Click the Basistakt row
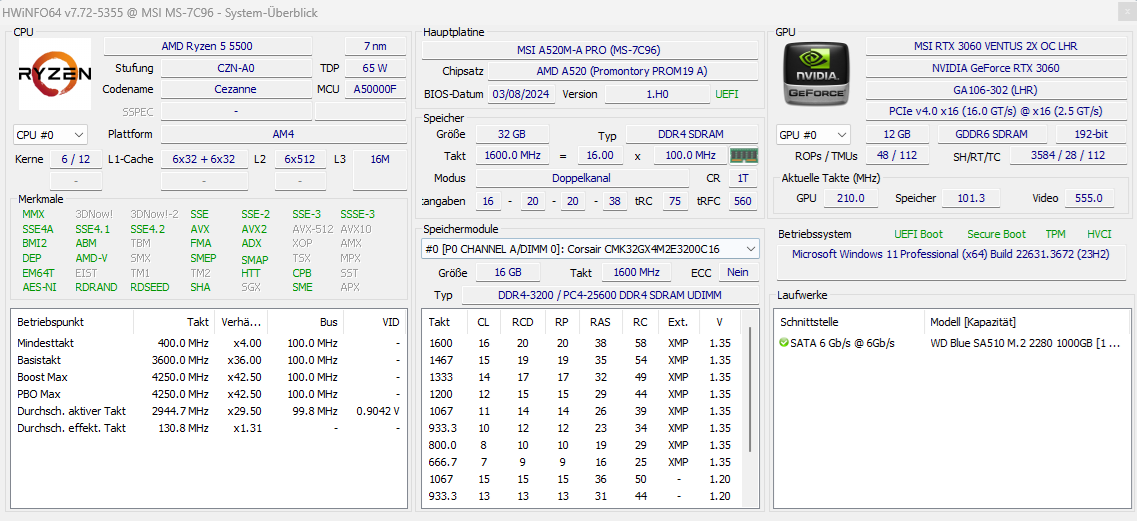1137x521 pixels. coord(209,360)
